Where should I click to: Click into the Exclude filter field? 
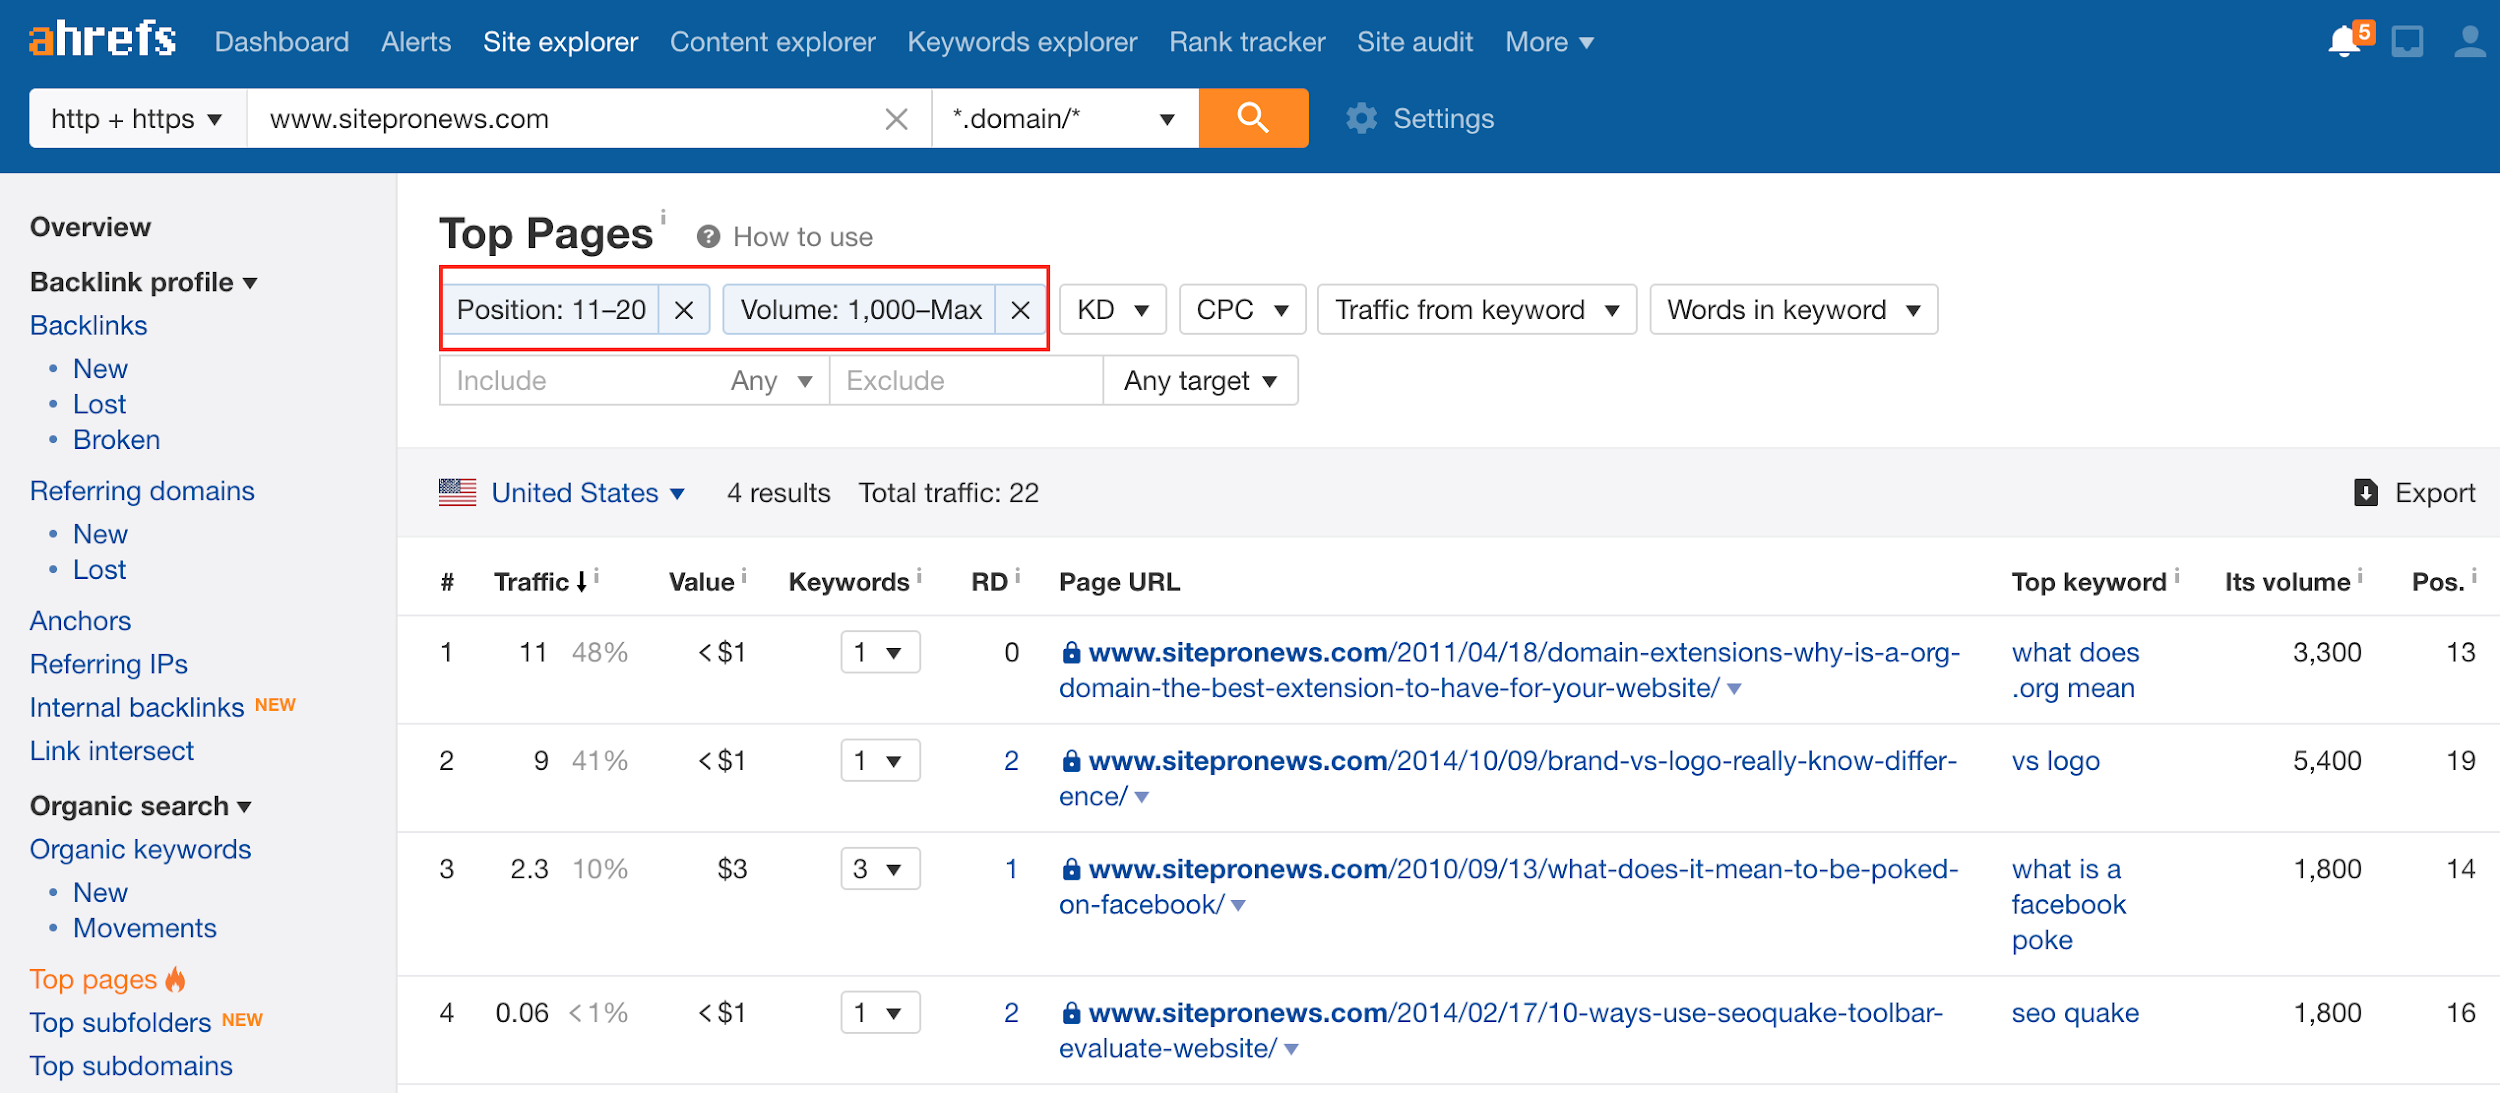pos(966,381)
